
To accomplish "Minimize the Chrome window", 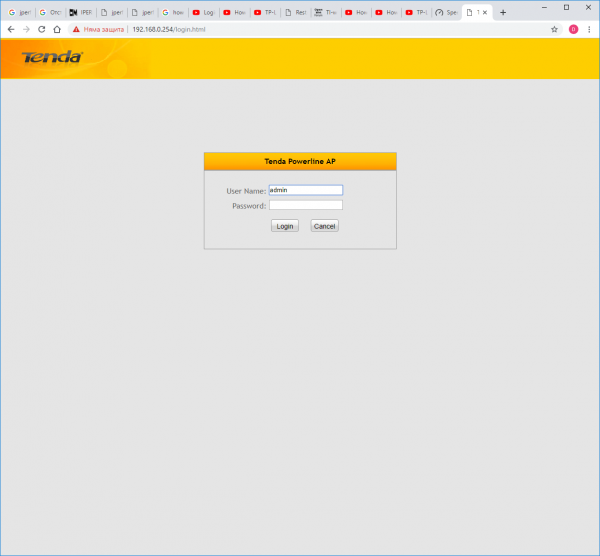I will pos(544,7).
